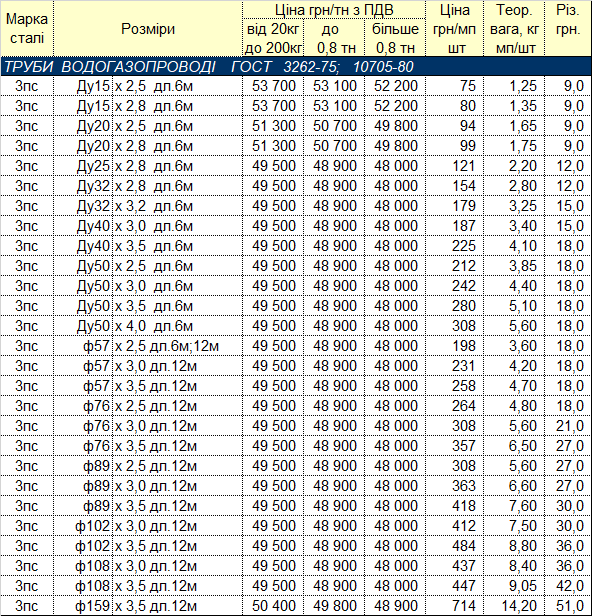Screen dimensions: 592x616
Task: Click the 'Ду25 х 2,8 дл.6м' cell
Action: coord(148,166)
